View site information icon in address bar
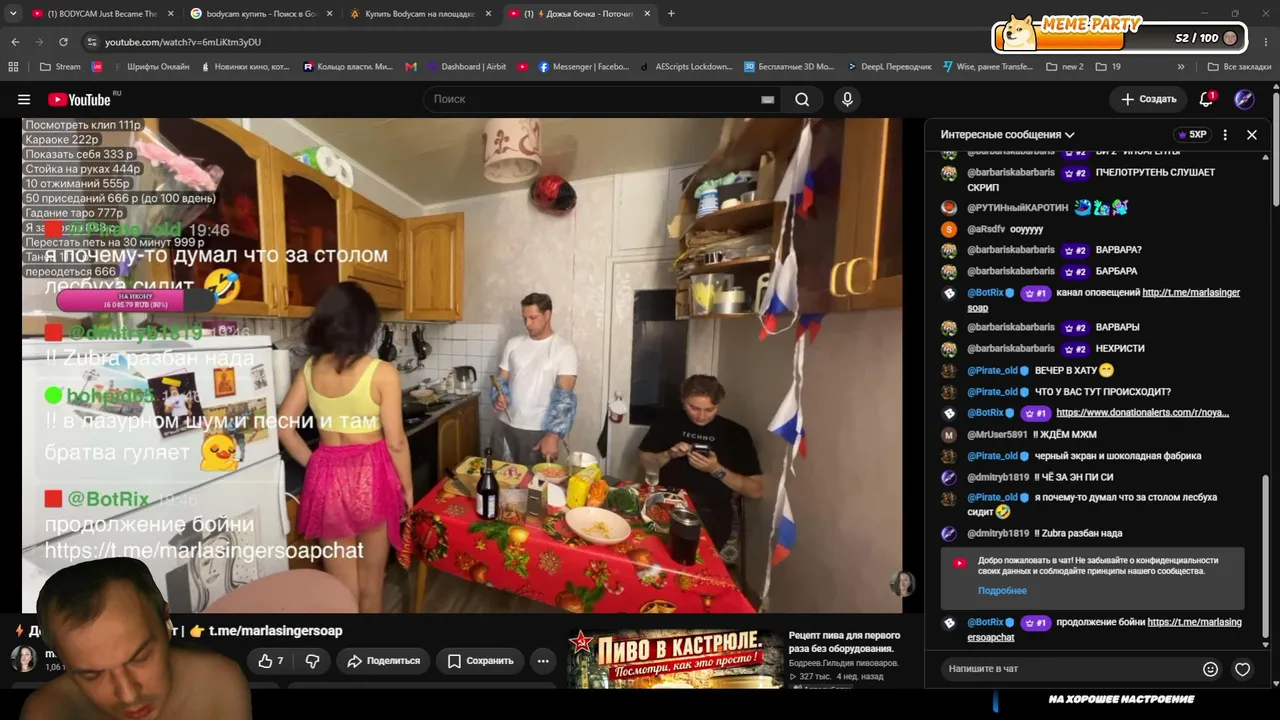 (x=92, y=42)
